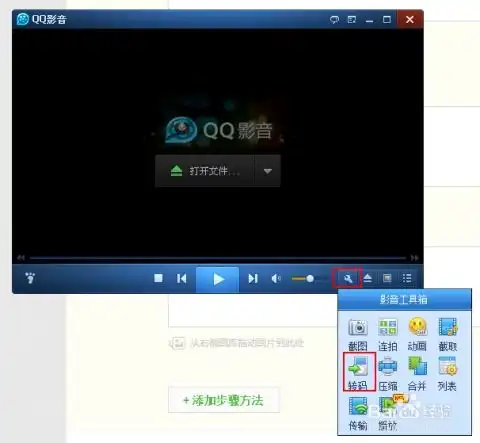Open the 连拍 burst capture tool
The image size is (480, 443).
[x=388, y=335]
